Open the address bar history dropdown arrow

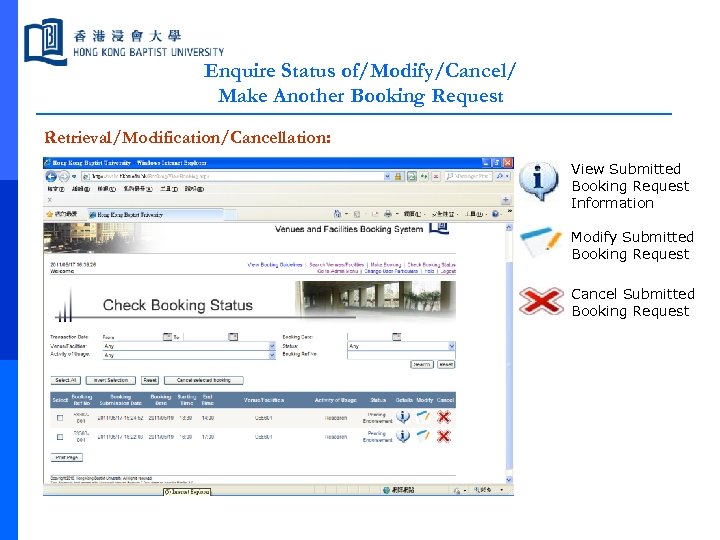point(387,176)
